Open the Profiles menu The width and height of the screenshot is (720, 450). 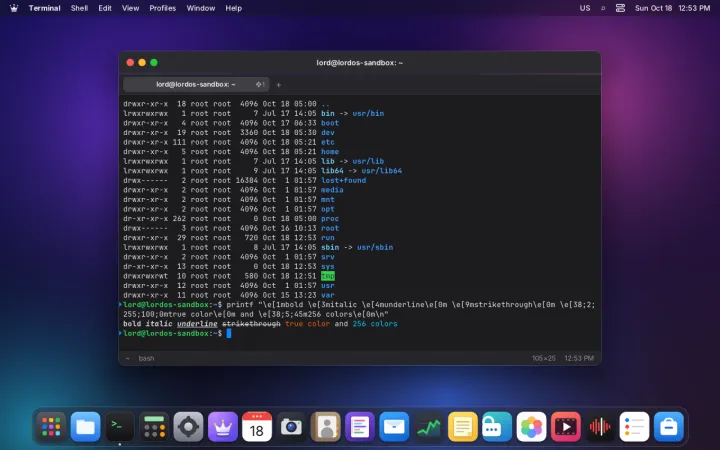(163, 8)
